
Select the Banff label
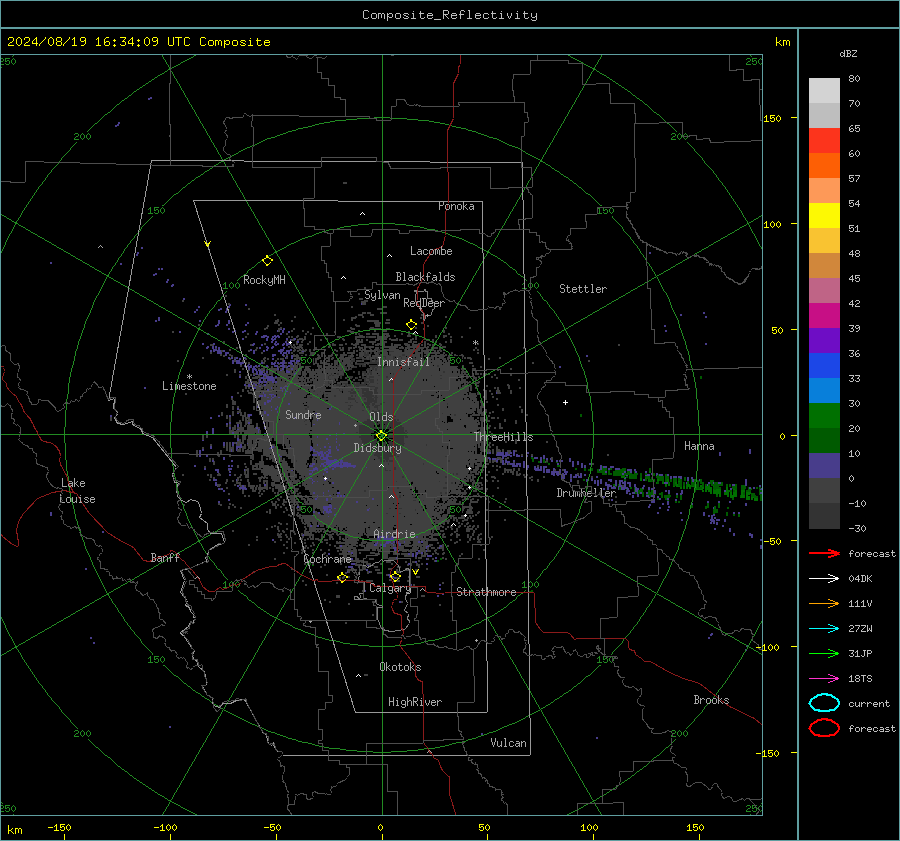point(165,557)
